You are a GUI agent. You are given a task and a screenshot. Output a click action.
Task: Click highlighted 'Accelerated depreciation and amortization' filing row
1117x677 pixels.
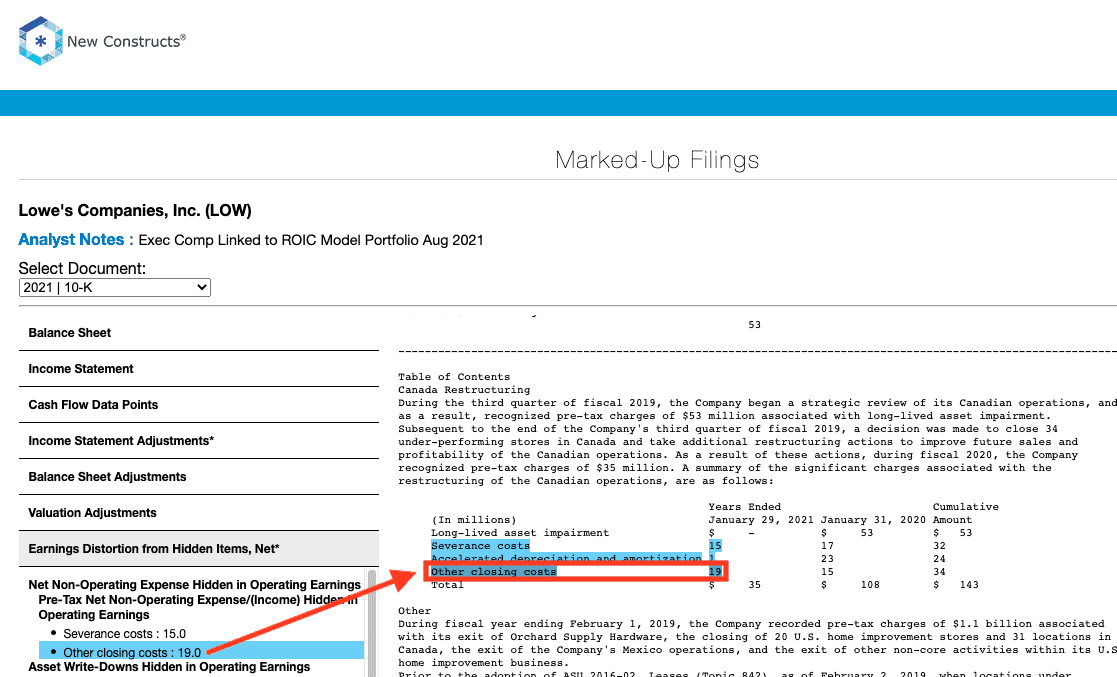coord(566,558)
